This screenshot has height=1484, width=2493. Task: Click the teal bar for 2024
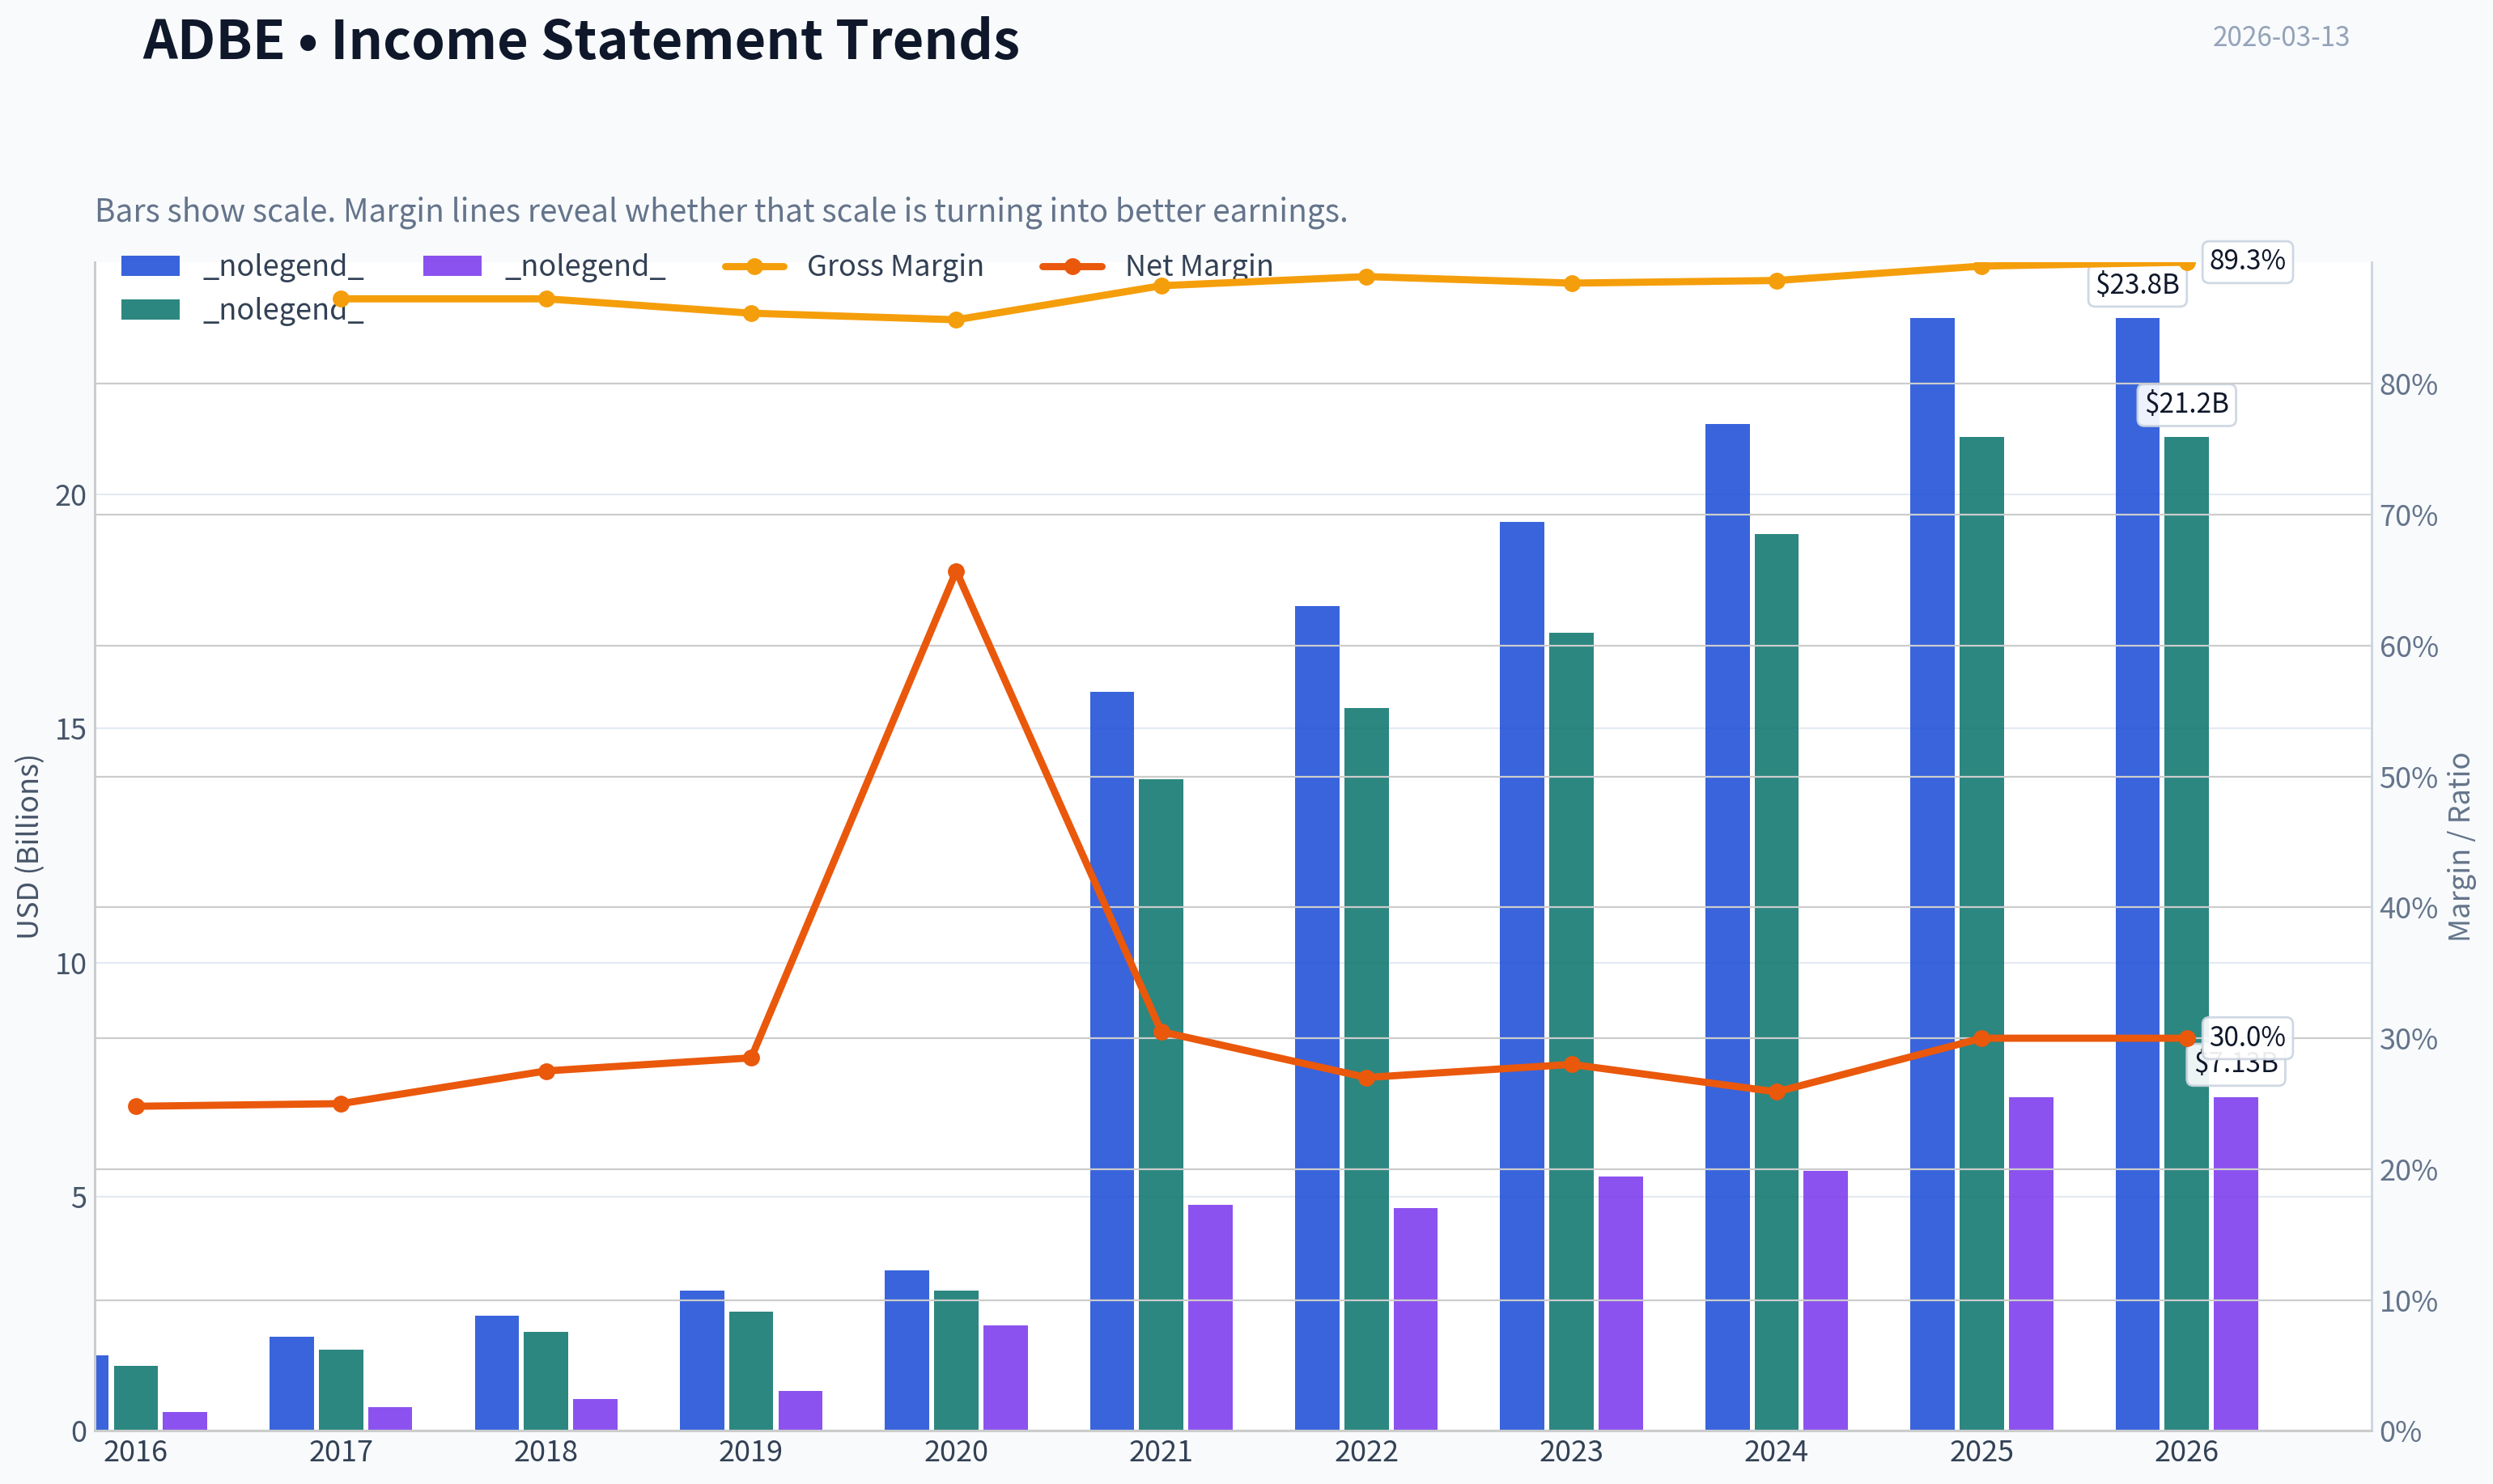point(1776,982)
